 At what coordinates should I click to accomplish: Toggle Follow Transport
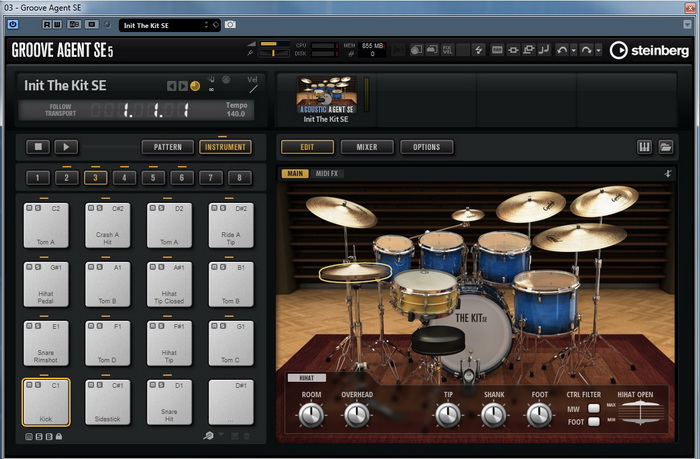click(60, 110)
